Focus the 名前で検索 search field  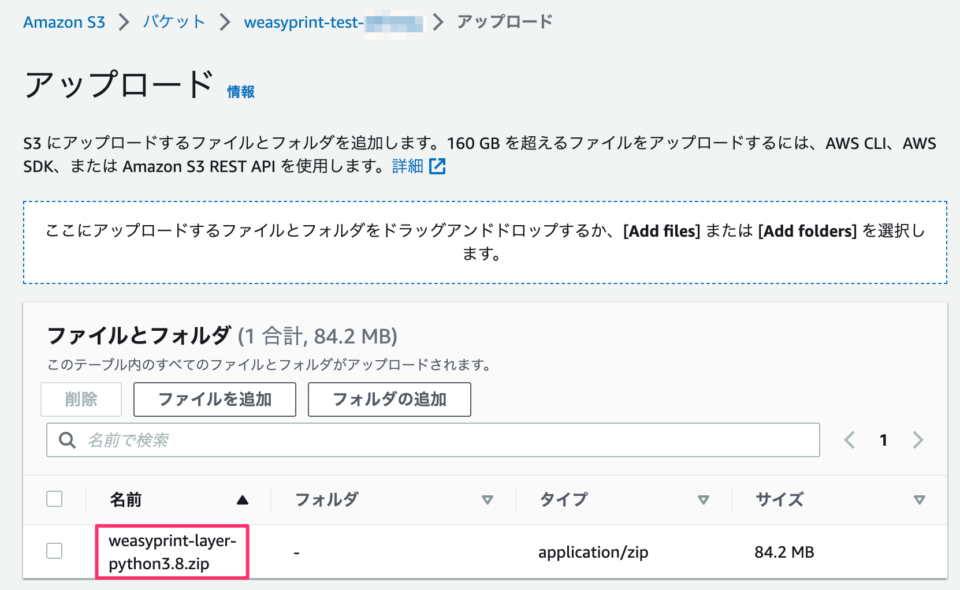coord(433,440)
